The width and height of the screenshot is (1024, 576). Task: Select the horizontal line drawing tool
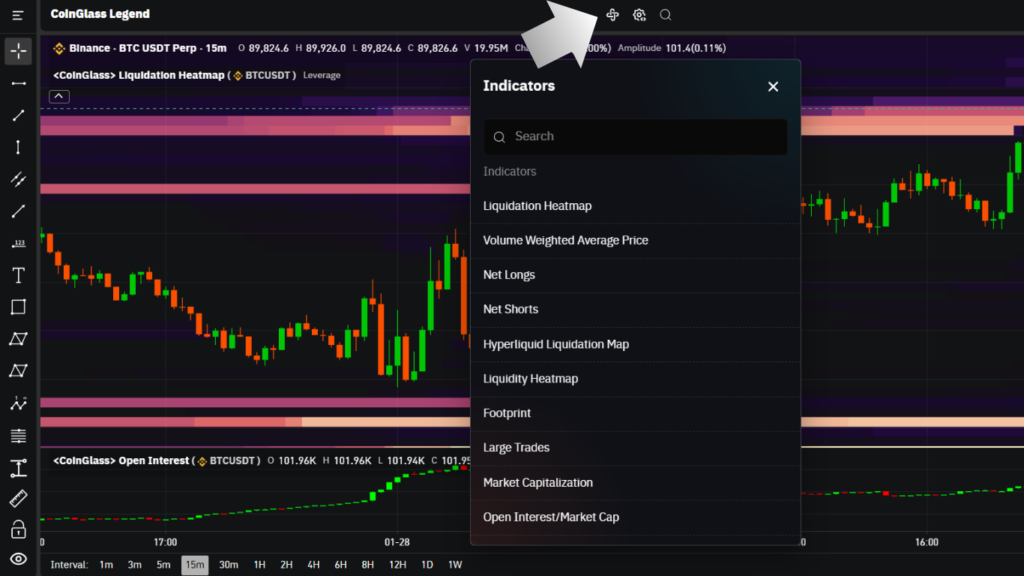(x=18, y=83)
